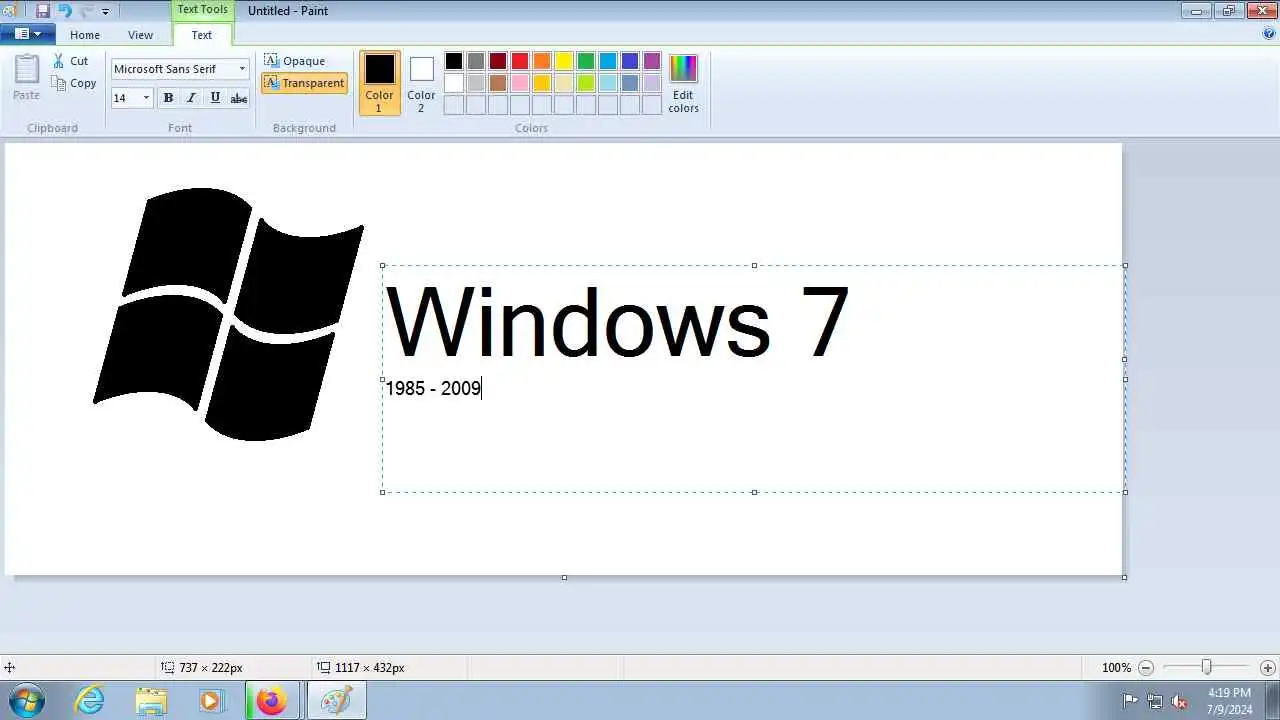Image resolution: width=1280 pixels, height=720 pixels.
Task: Pick the yellow color swatch
Action: coord(564,61)
